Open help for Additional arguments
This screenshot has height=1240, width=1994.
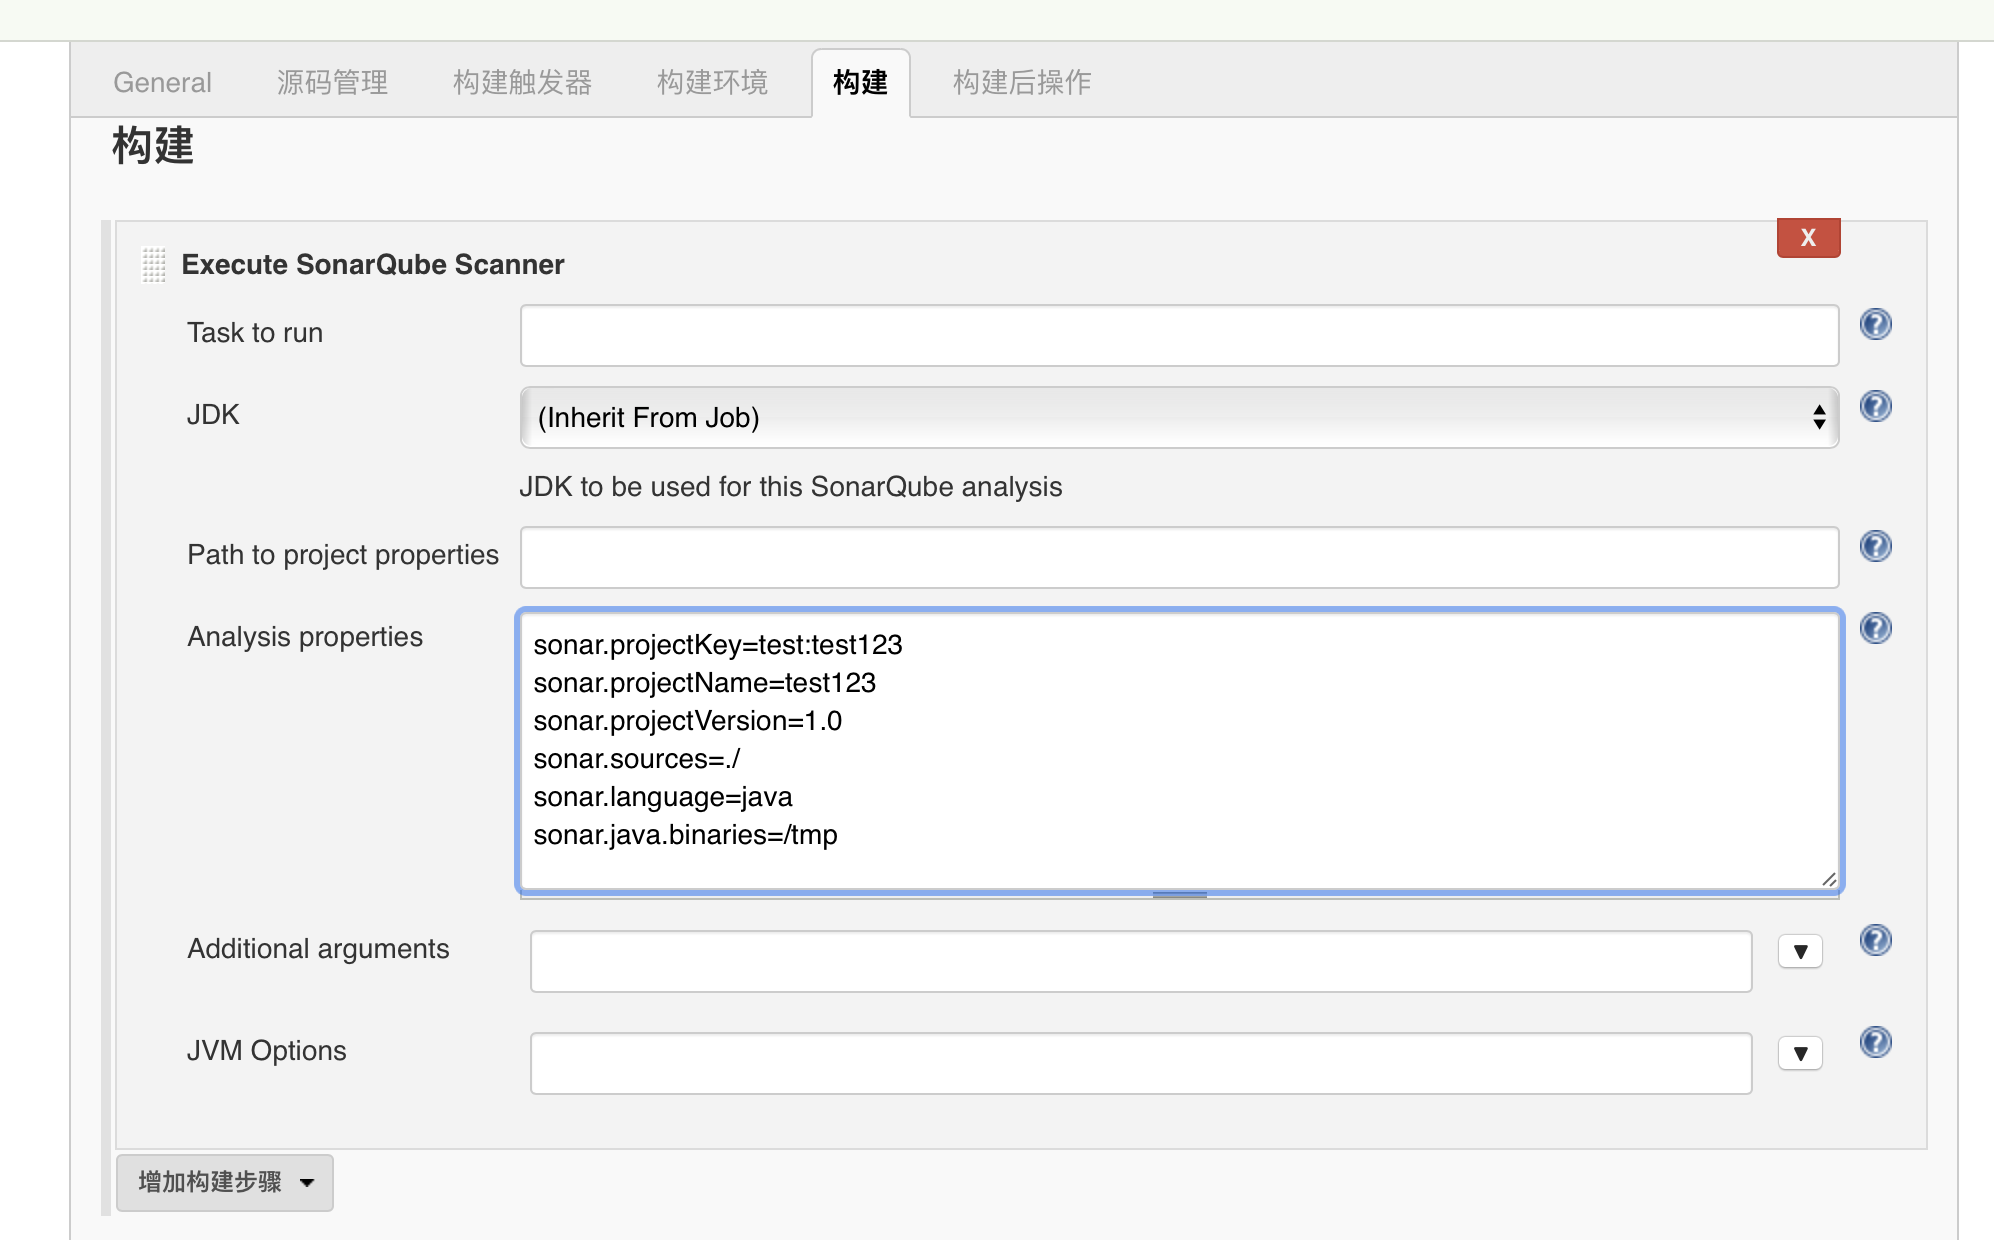(x=1875, y=940)
